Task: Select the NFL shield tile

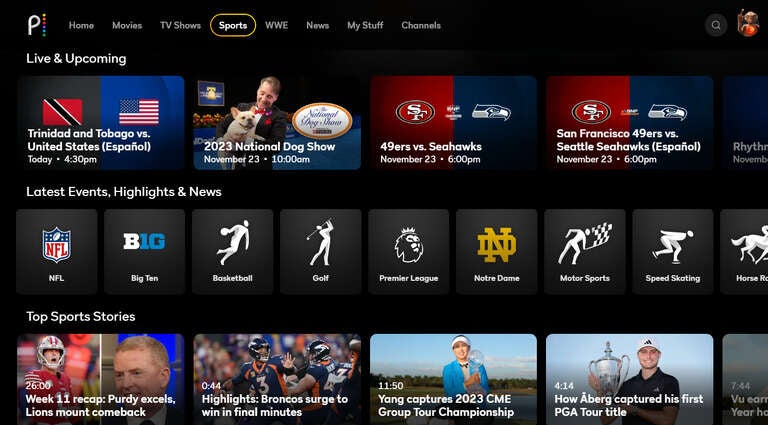Action: point(56,252)
